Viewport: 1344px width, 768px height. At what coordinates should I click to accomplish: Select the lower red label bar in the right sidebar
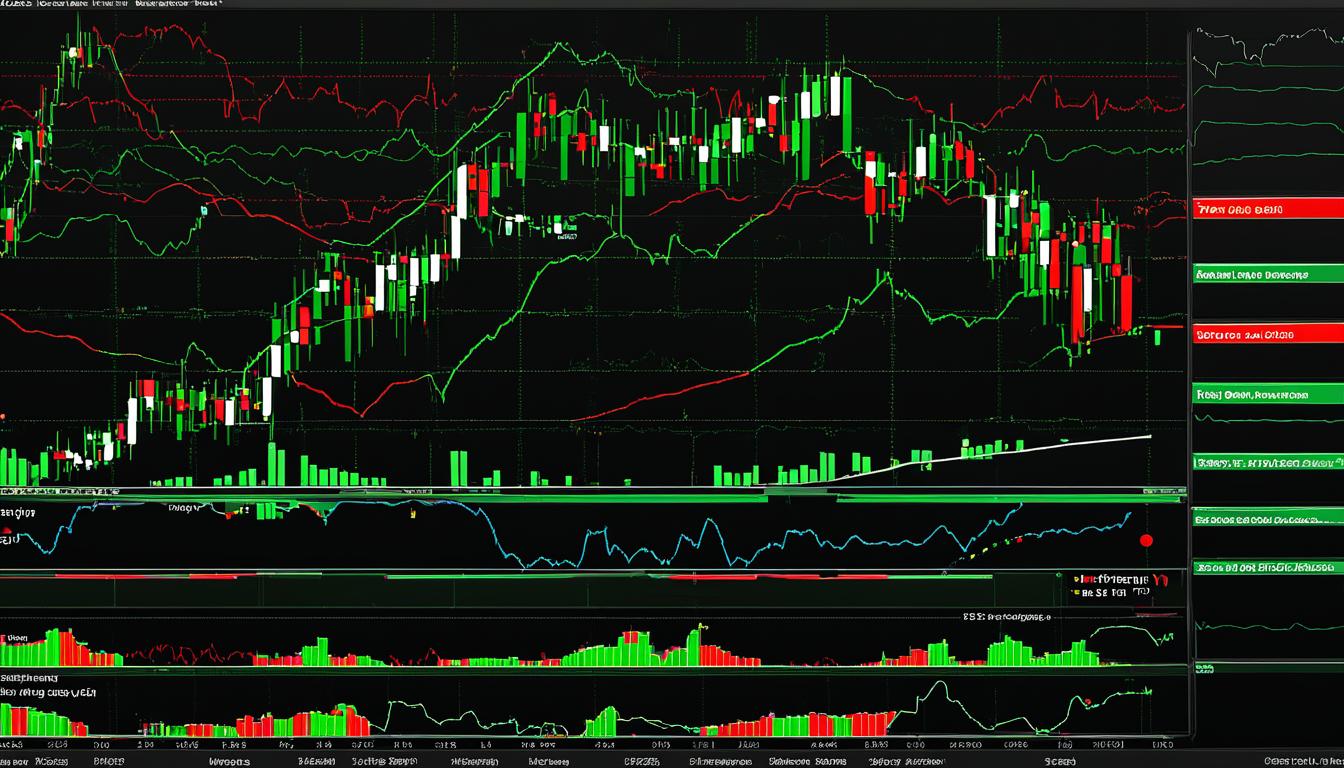(1268, 334)
